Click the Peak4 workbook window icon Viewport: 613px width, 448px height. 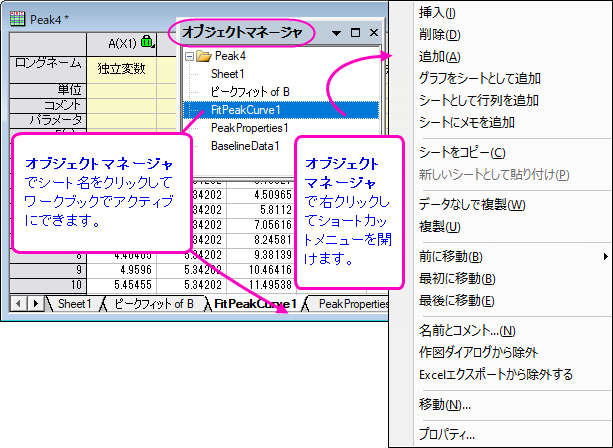click(x=17, y=18)
